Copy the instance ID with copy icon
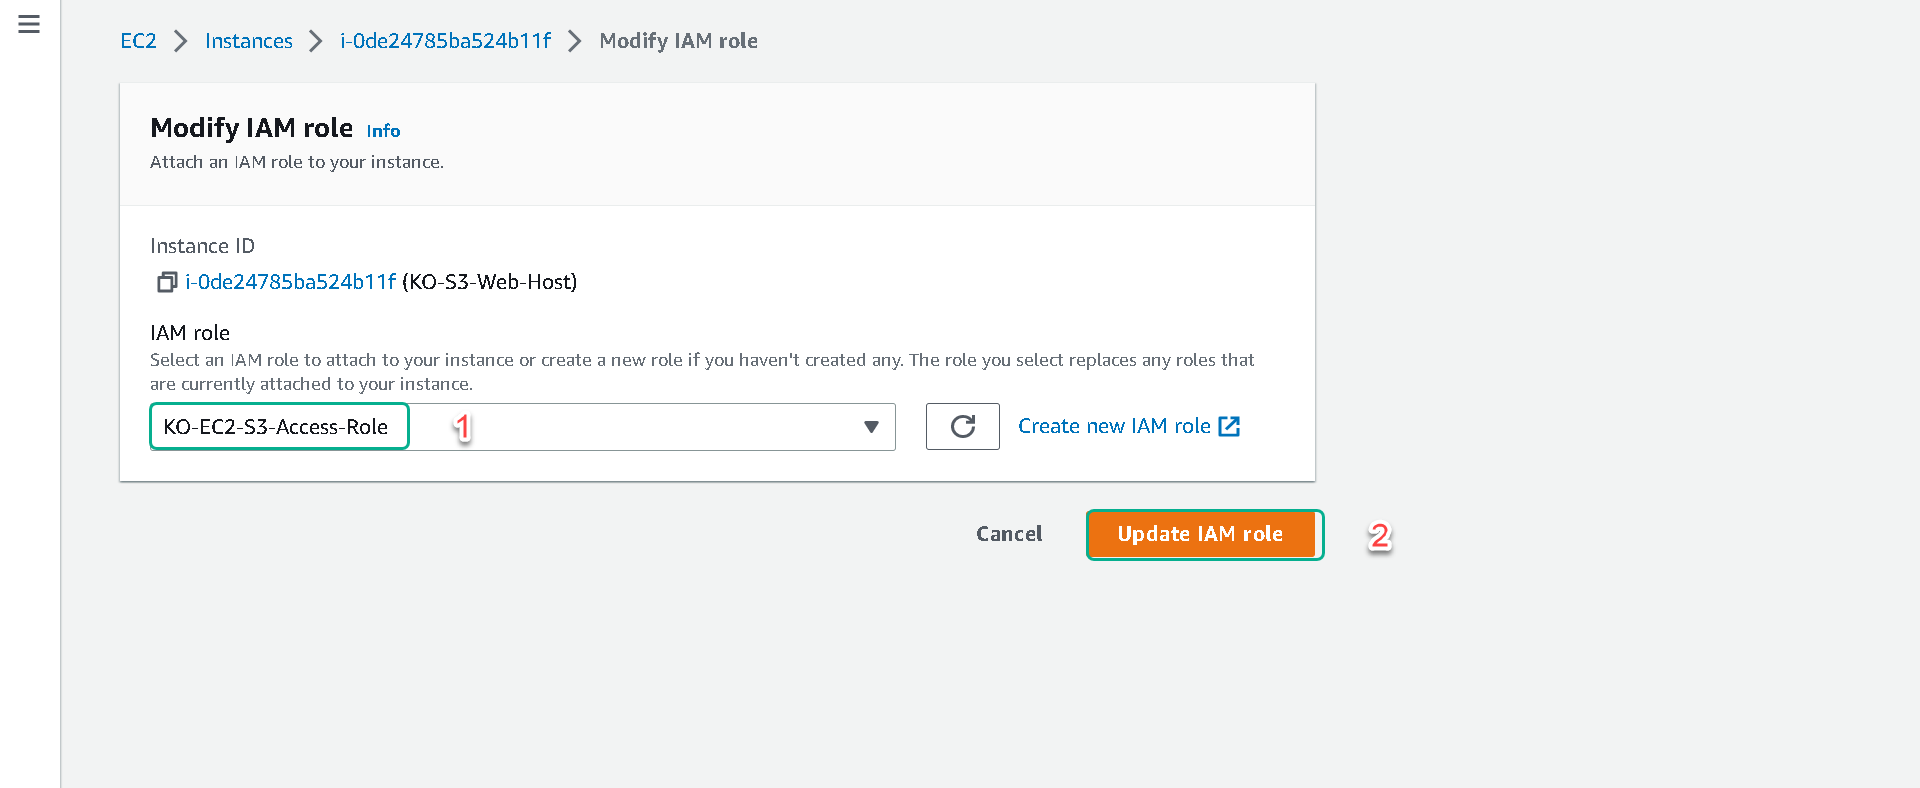 [167, 283]
